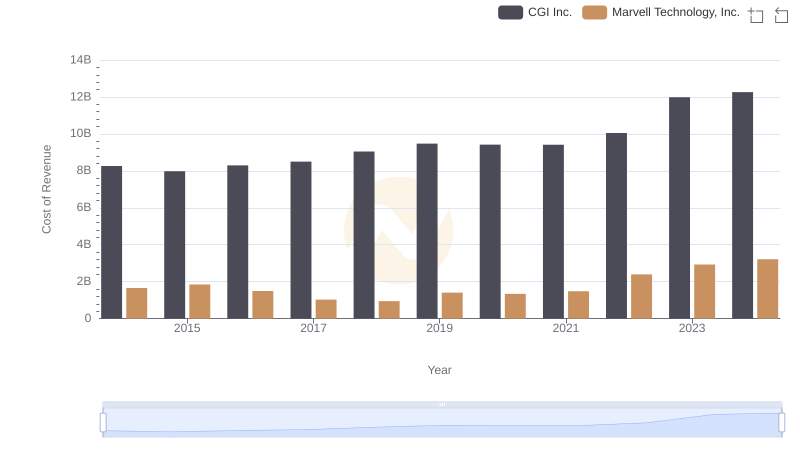Click the CGI Inc. bar for 2017
This screenshot has height=461, width=800.
click(301, 240)
